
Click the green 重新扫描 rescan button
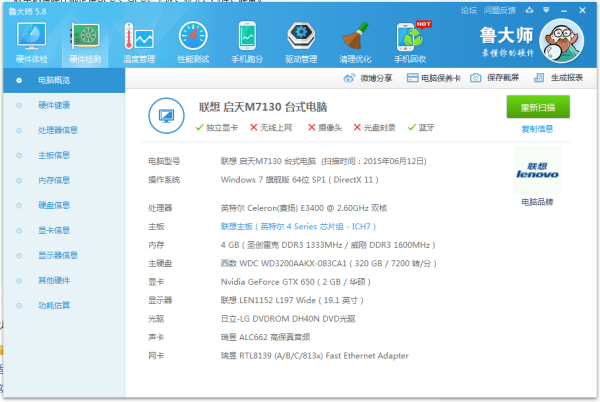[538, 107]
